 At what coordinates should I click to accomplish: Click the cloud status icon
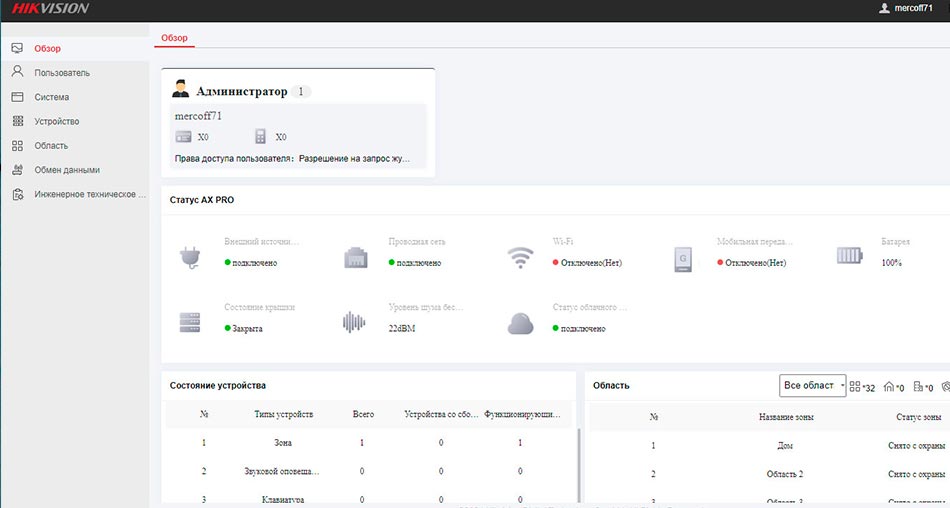click(x=520, y=324)
